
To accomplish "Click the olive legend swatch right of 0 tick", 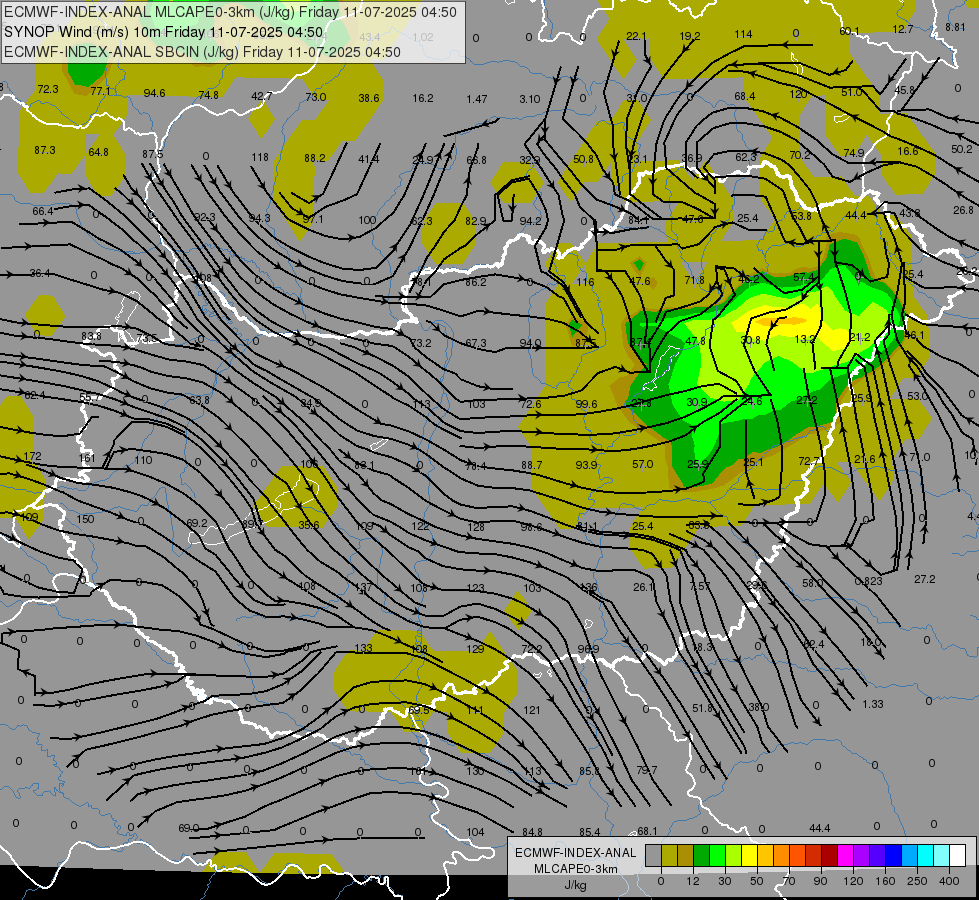I will coord(669,855).
